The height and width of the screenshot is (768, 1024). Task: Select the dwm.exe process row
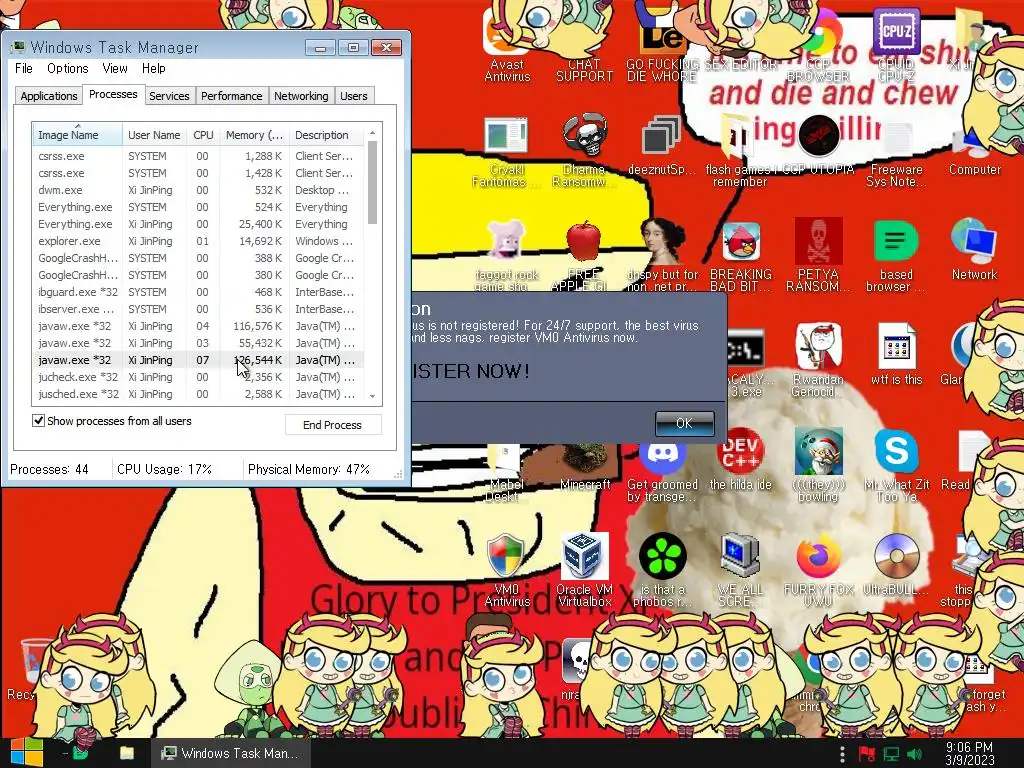(199, 190)
